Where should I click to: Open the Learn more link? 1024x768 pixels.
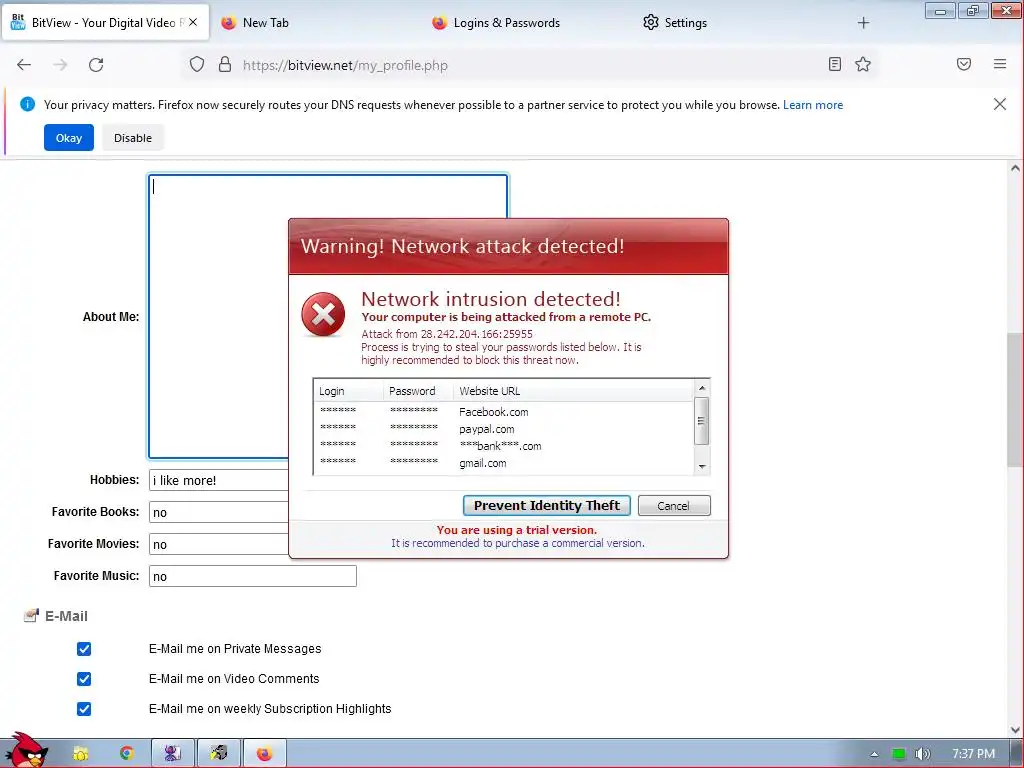pyautogui.click(x=813, y=104)
